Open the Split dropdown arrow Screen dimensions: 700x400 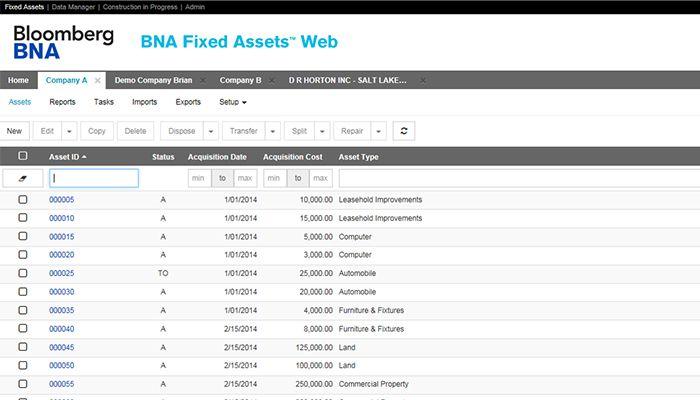pyautogui.click(x=322, y=131)
